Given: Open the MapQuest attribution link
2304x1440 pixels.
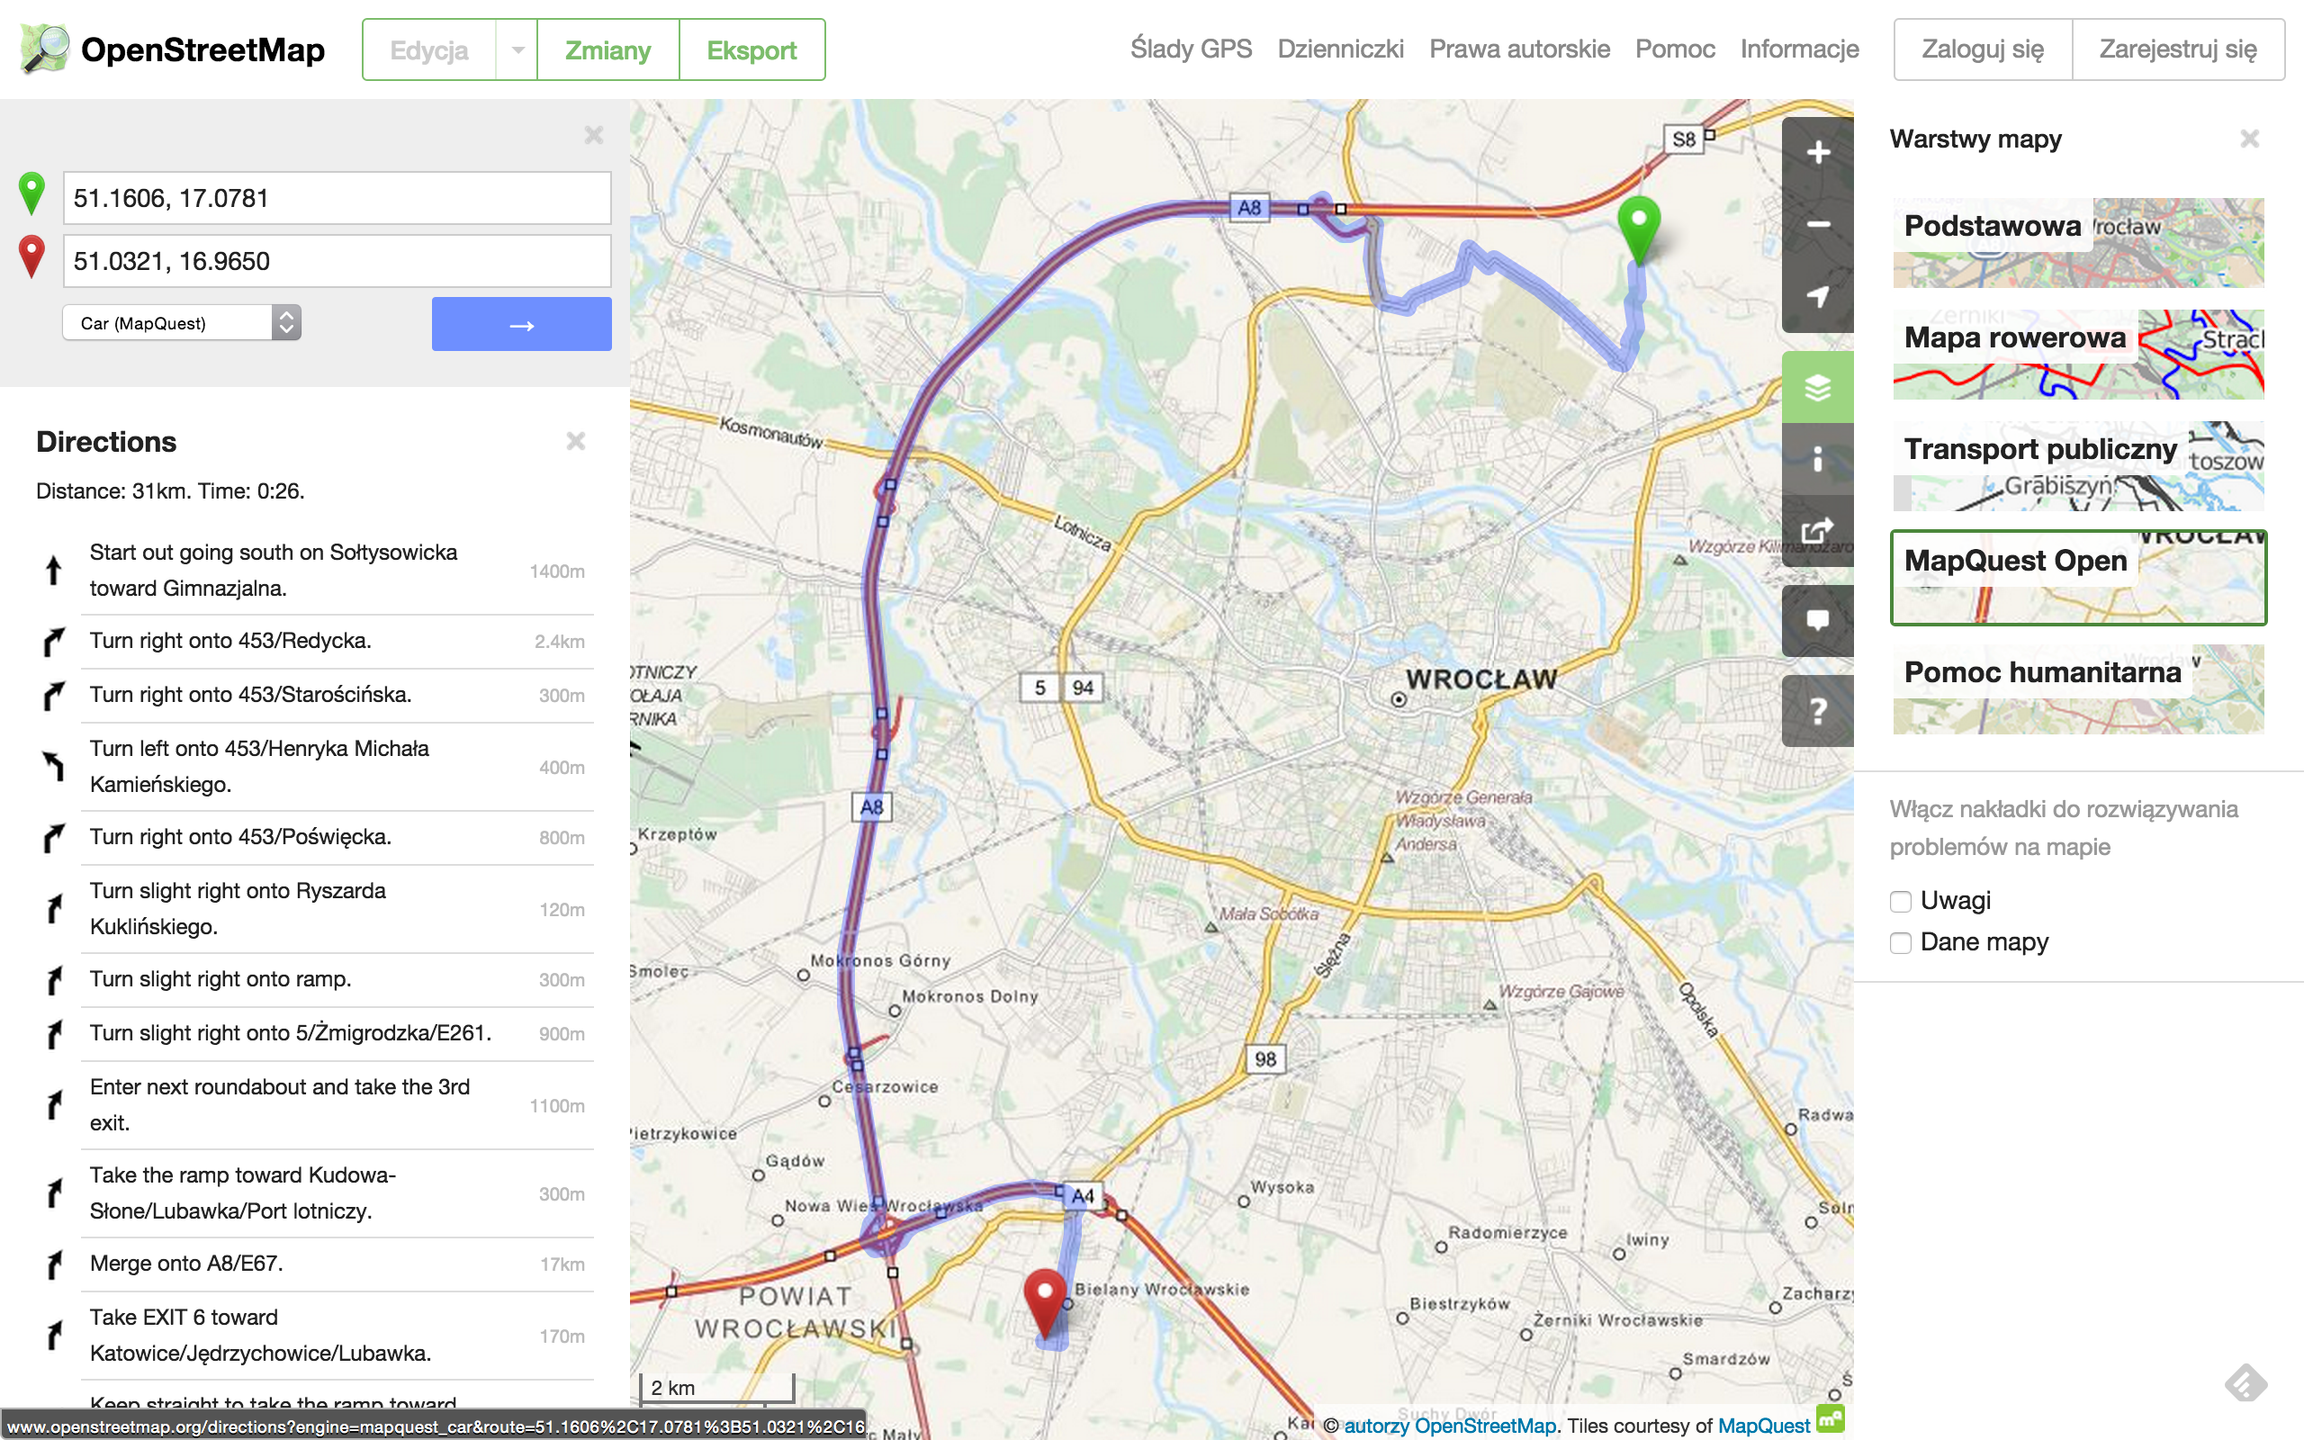Looking at the screenshot, I should point(1764,1426).
